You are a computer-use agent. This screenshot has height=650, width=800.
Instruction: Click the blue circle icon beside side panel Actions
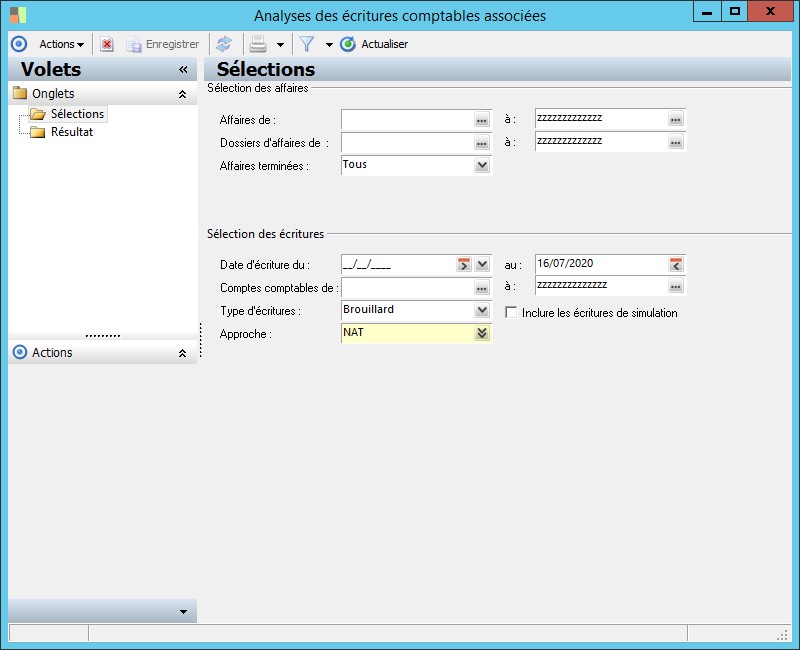pyautogui.click(x=20, y=352)
